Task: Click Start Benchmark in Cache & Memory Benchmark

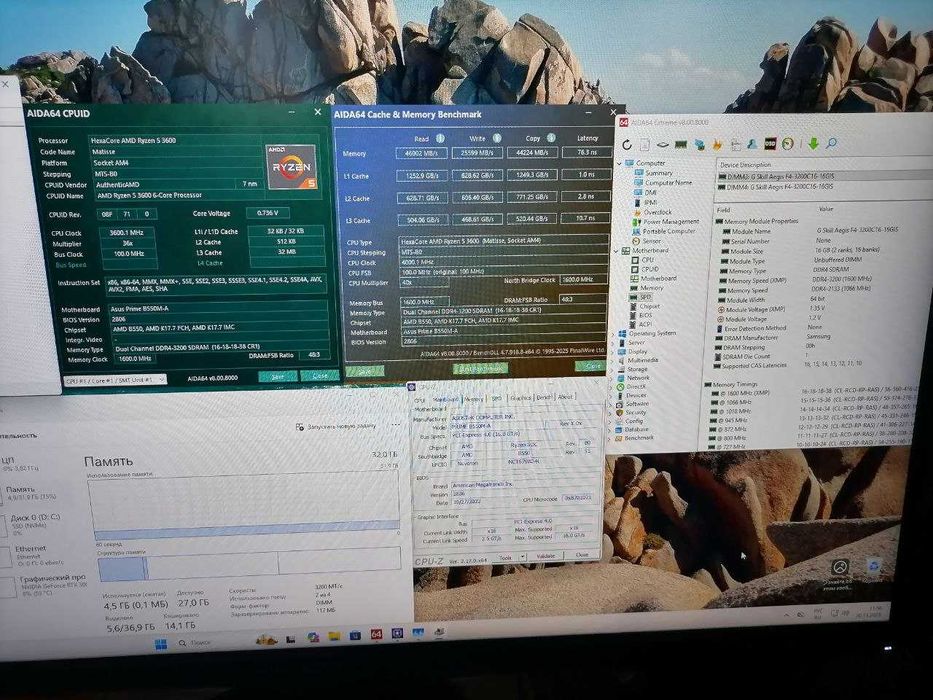Action: pyautogui.click(x=480, y=368)
